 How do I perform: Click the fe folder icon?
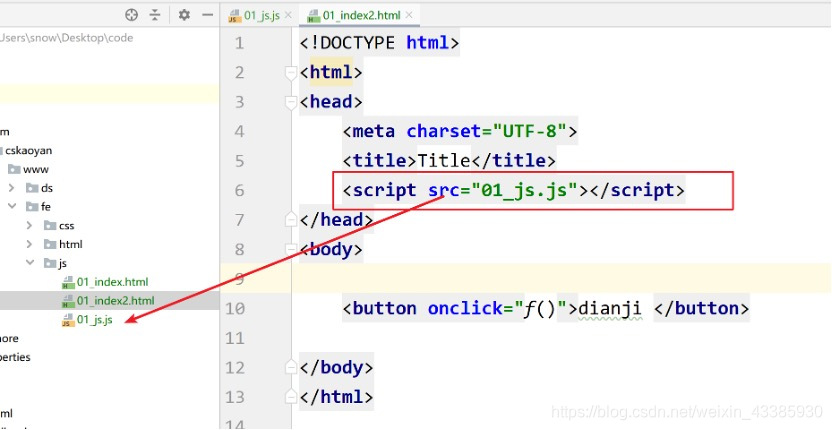click(x=32, y=207)
